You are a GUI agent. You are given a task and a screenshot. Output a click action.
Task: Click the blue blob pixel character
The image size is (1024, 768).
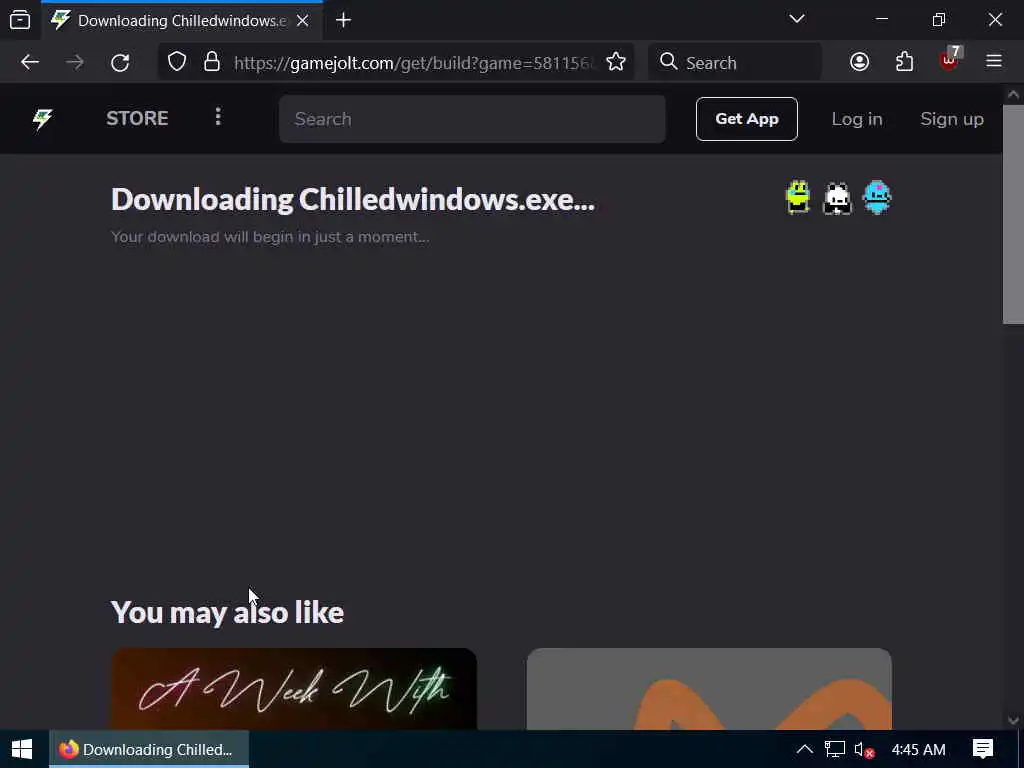(x=877, y=197)
